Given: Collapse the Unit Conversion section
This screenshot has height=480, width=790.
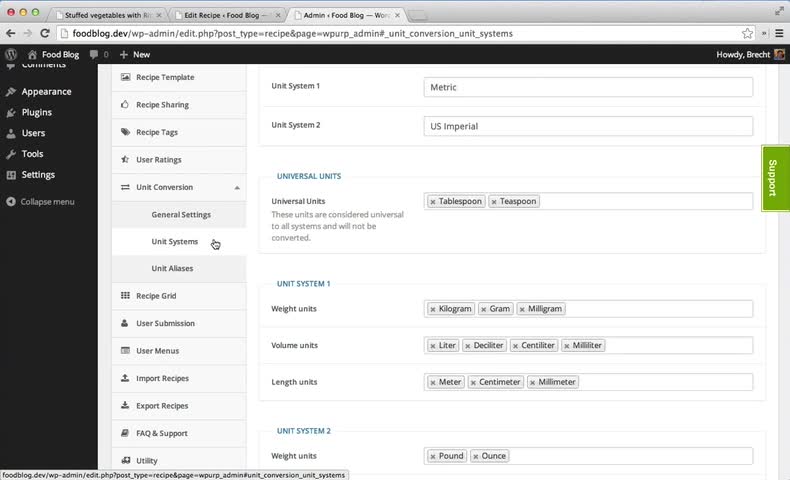Looking at the screenshot, I should click(x=237, y=188).
